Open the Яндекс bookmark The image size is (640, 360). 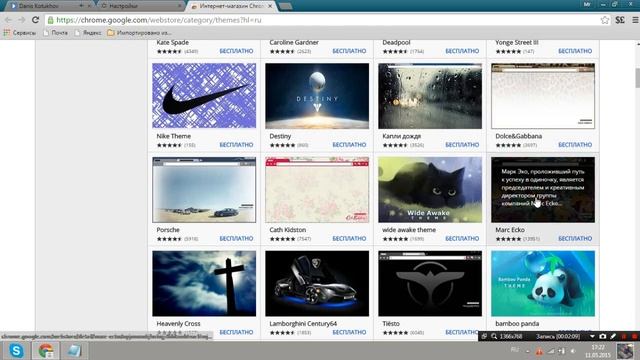click(x=88, y=33)
